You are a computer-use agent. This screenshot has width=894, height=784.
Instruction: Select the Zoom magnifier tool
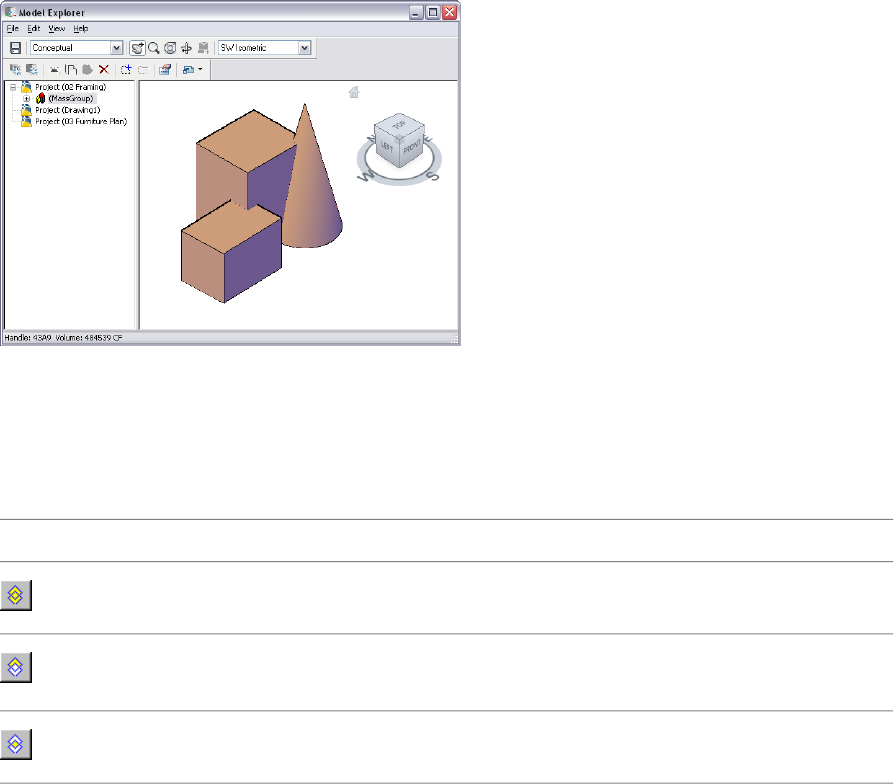[154, 48]
